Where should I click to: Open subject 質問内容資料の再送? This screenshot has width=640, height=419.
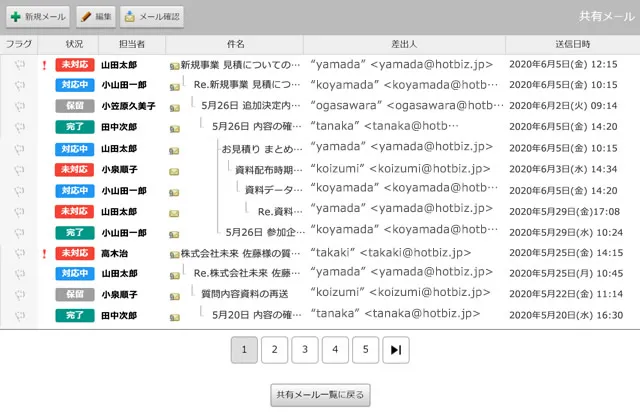tap(244, 294)
